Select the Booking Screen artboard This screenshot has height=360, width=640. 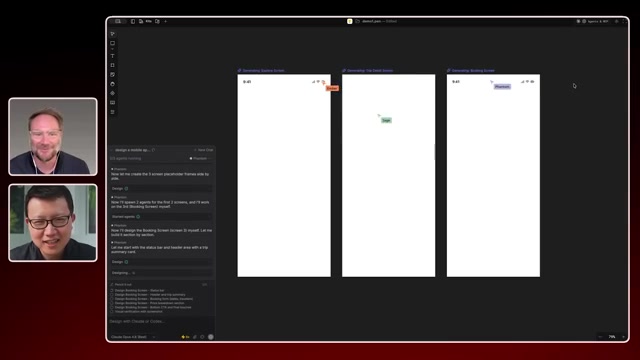click(493, 176)
